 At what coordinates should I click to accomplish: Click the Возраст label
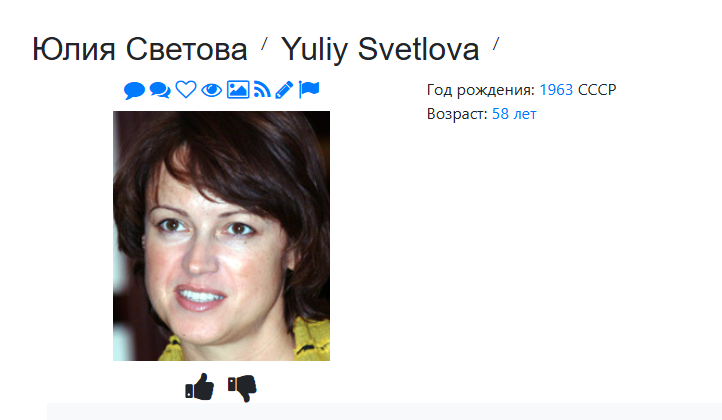[457, 114]
